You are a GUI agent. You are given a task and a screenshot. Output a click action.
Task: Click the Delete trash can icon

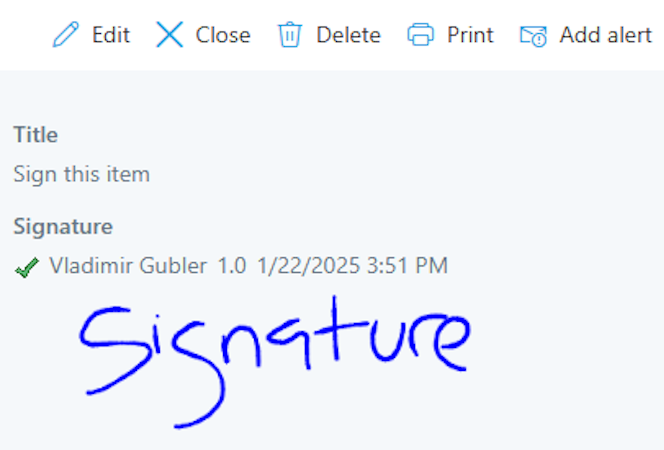point(290,34)
